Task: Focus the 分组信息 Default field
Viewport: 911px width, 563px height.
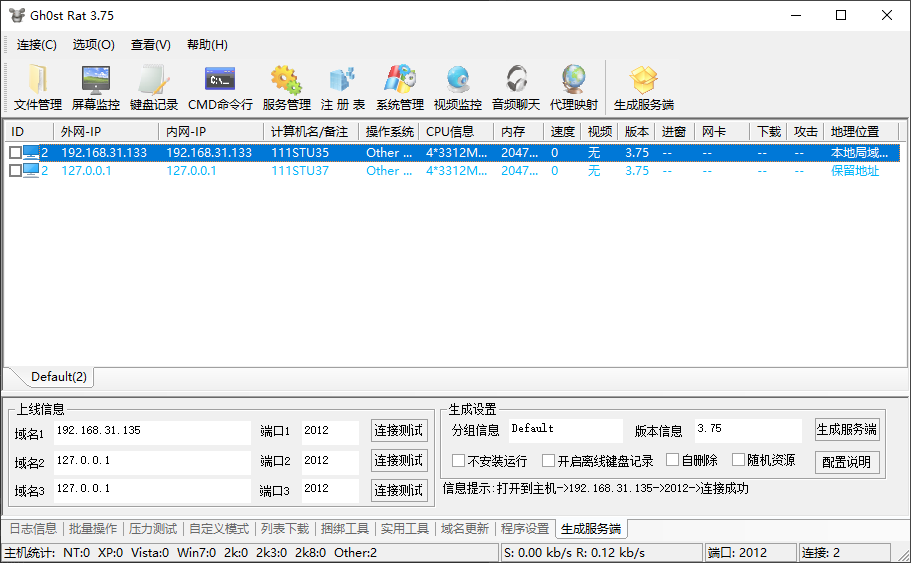Action: 565,431
